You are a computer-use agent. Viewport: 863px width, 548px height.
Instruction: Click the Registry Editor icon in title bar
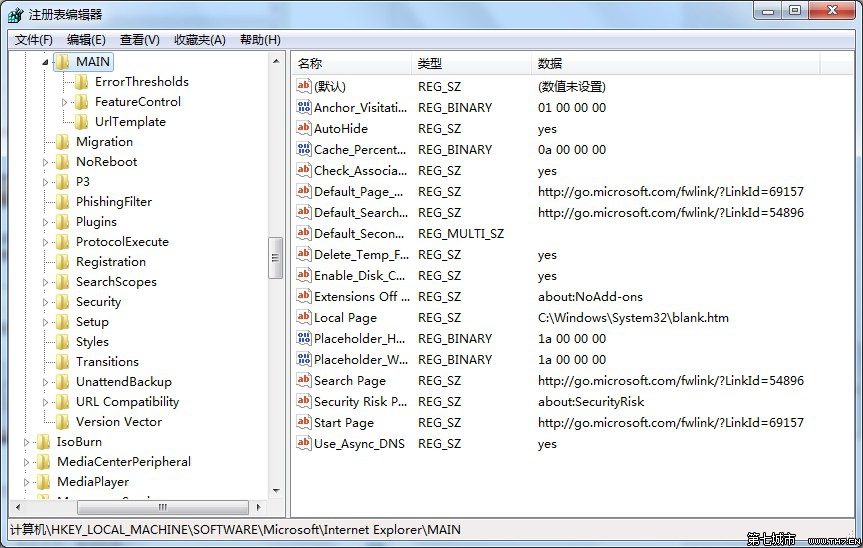pos(16,14)
